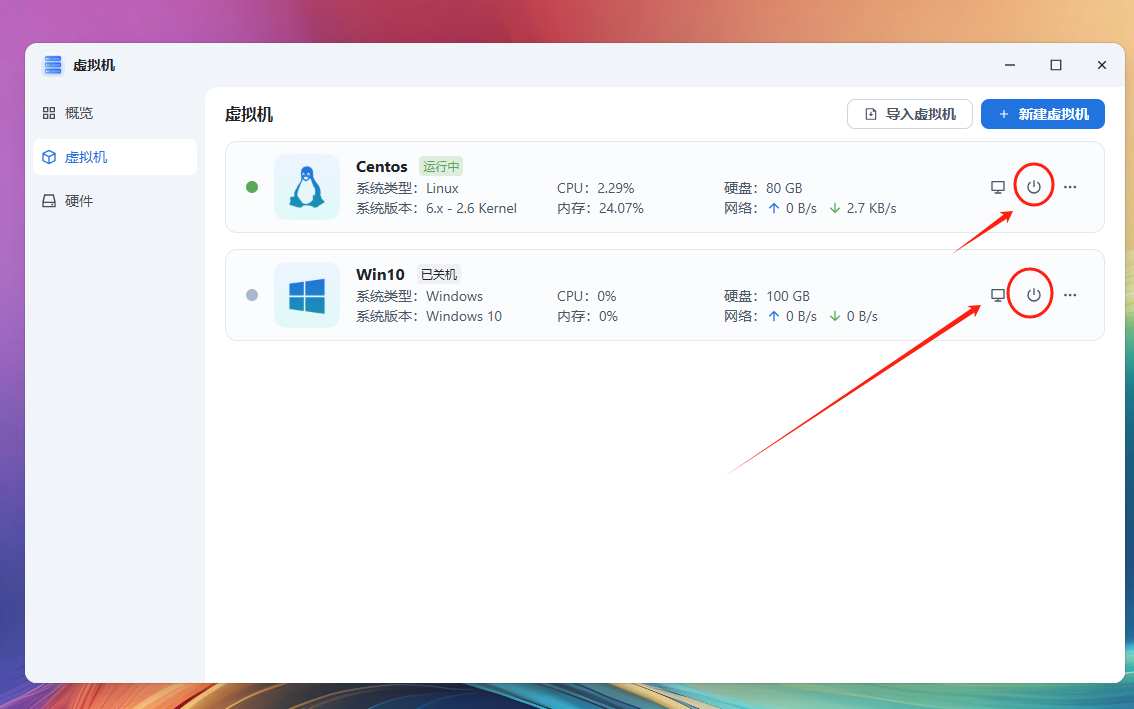Select the Centos virtual machine name
Screen dimensions: 1134x709
(382, 167)
